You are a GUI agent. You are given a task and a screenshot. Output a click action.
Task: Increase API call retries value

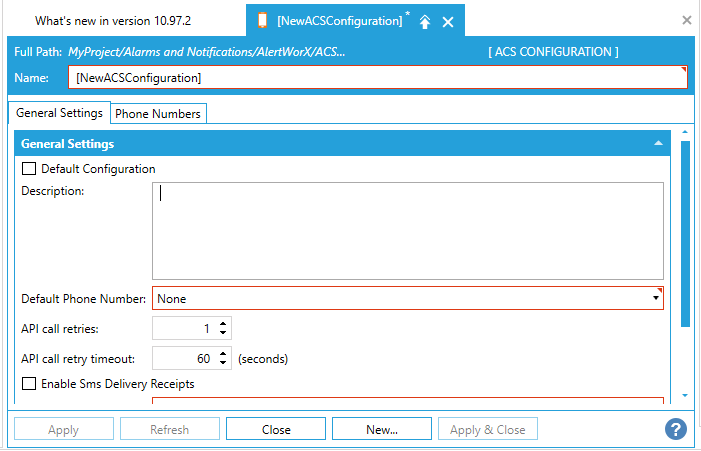click(x=223, y=323)
